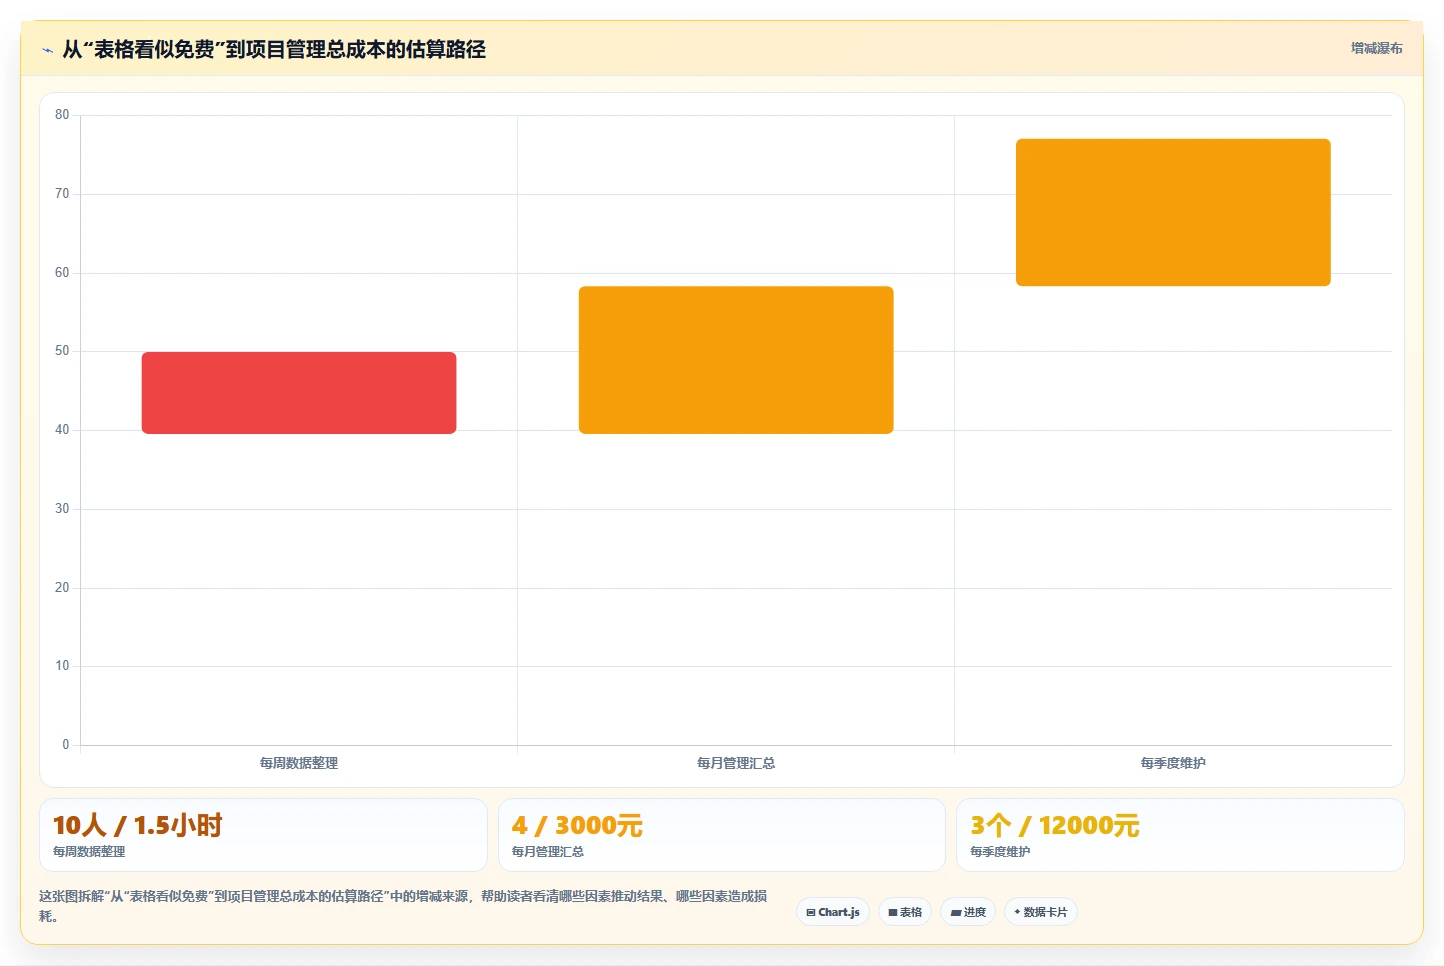The width and height of the screenshot is (1444, 966).
Task: Open the 4 / 3000元 data card
Action: pyautogui.click(x=722, y=835)
